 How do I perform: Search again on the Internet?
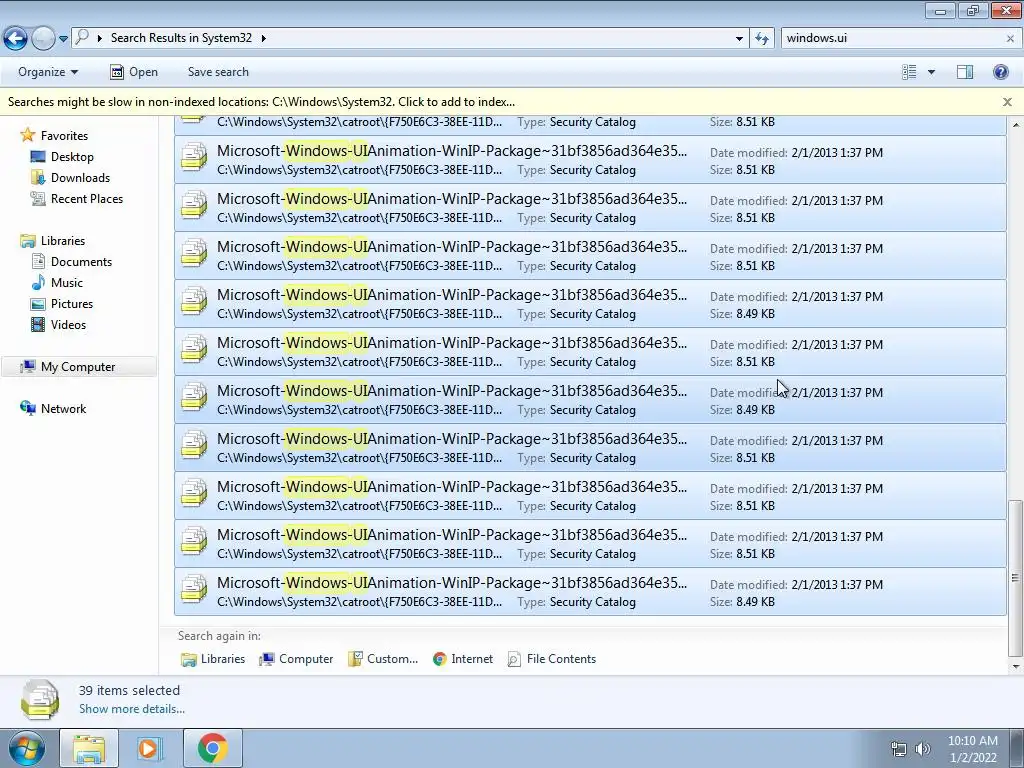pyautogui.click(x=462, y=659)
